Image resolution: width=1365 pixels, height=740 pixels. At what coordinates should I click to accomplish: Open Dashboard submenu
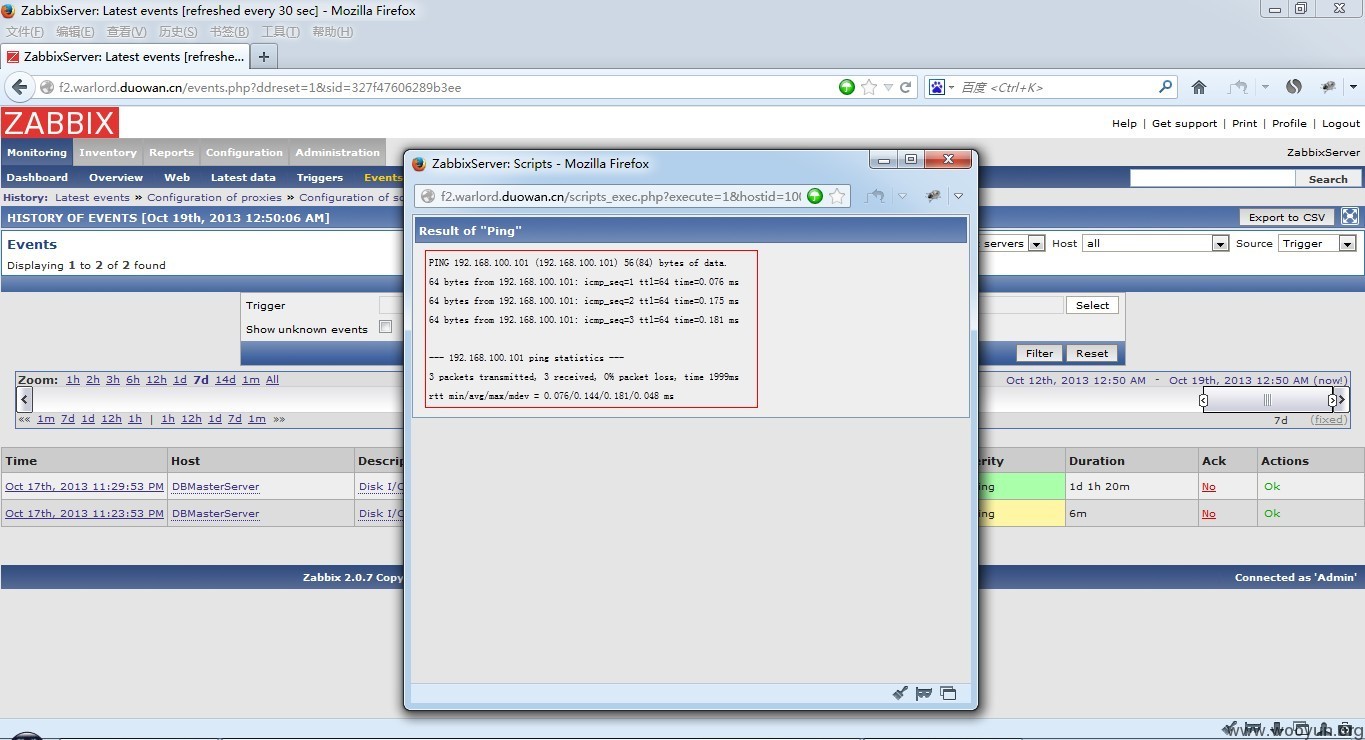pos(37,177)
